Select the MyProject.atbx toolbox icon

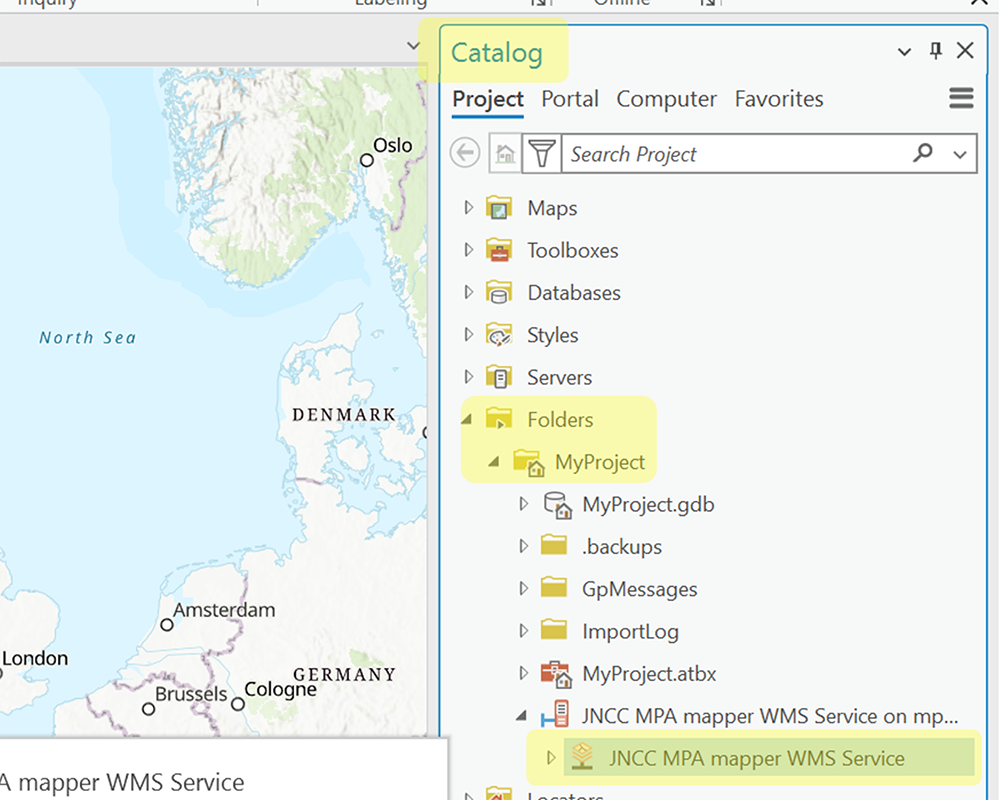[557, 673]
